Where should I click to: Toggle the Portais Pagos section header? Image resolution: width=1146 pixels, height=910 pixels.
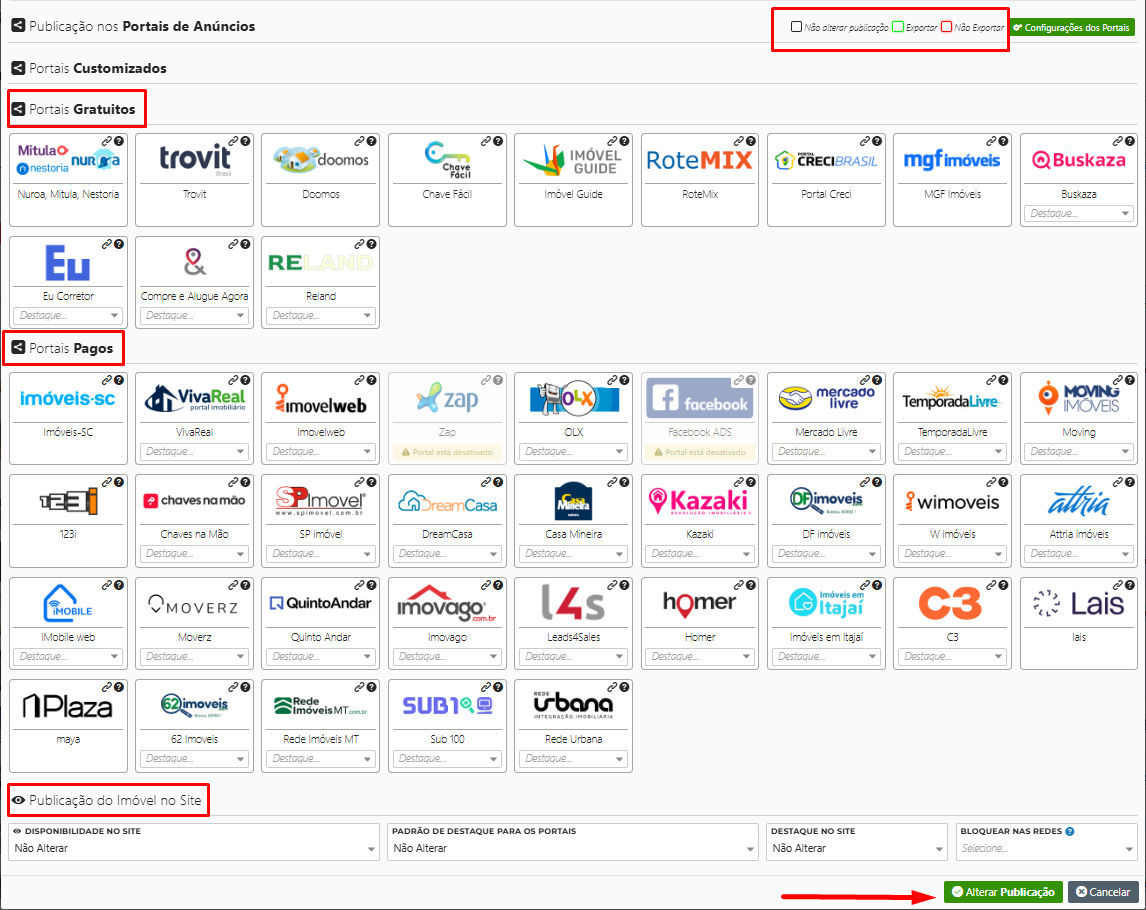tap(66, 348)
